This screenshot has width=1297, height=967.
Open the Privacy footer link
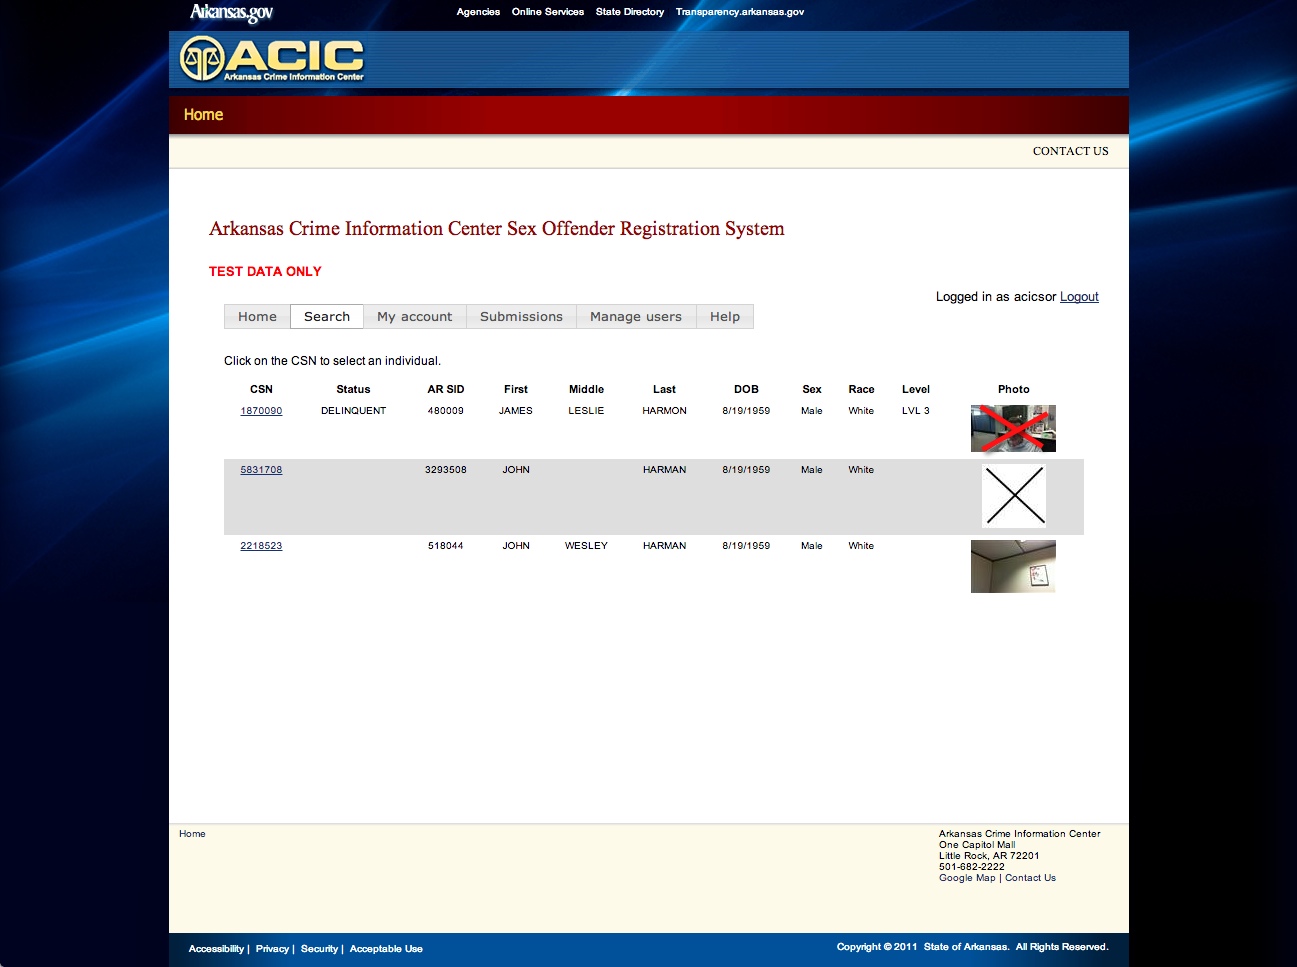point(272,949)
